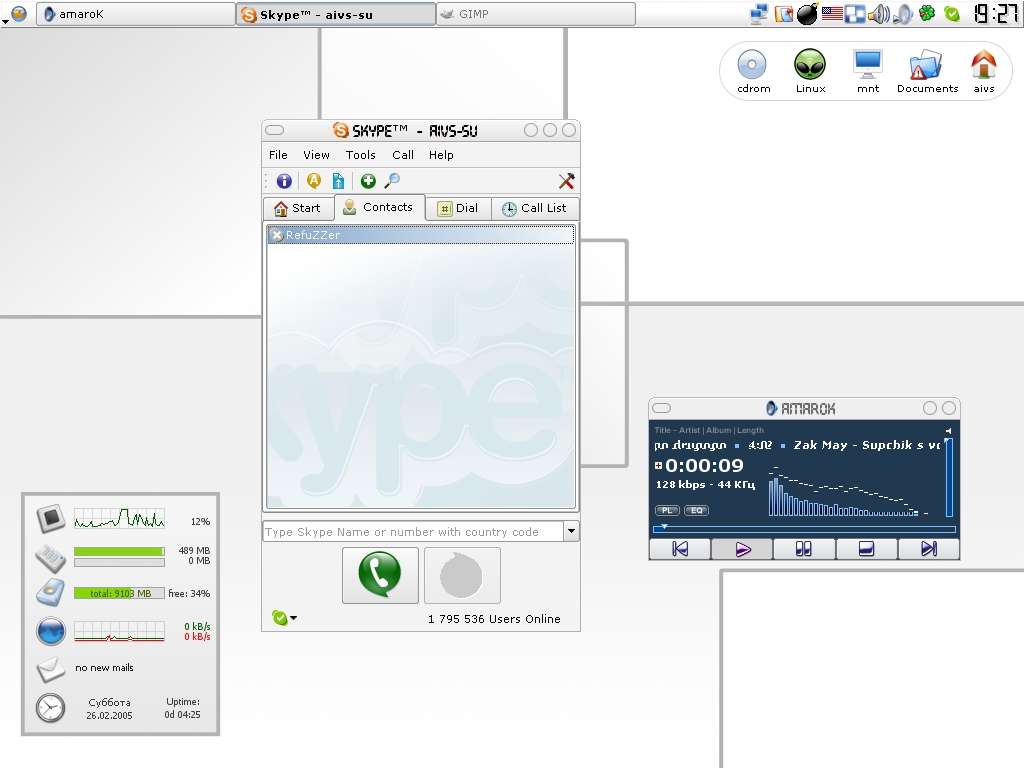This screenshot has width=1024, height=768.
Task: Expand the Skype name dropdown arrow
Action: tap(571, 531)
